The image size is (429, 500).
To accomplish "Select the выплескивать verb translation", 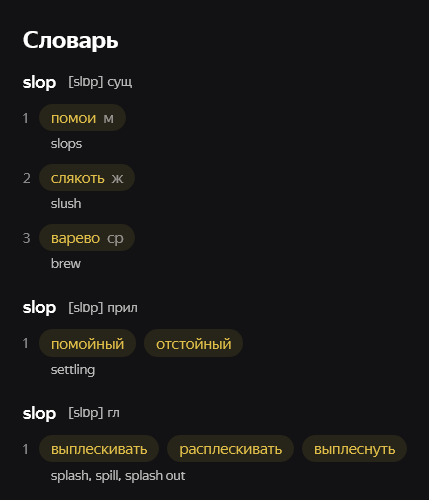I will pos(99,449).
